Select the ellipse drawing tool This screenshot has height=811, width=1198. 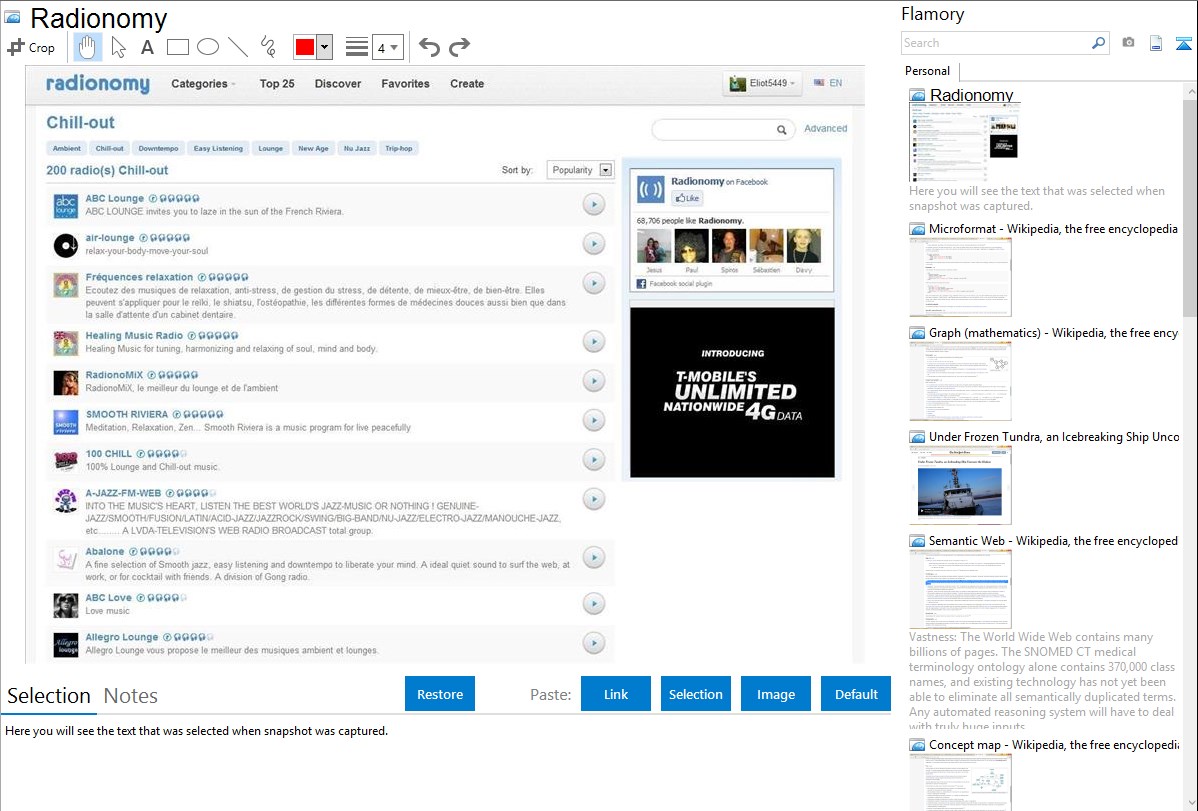pos(208,47)
